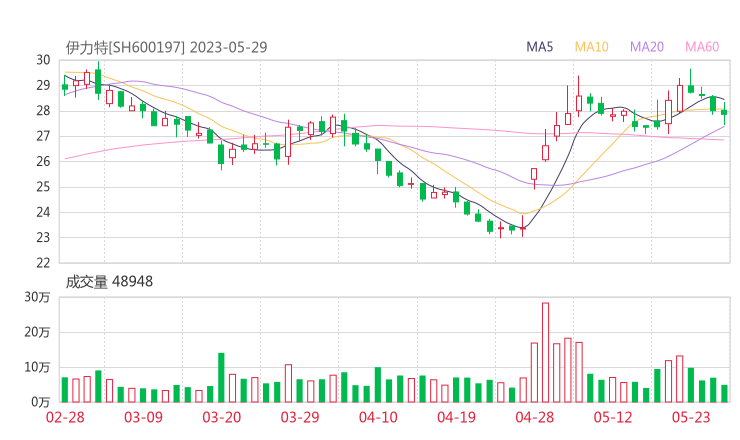The height and width of the screenshot is (440, 740).
Task: Click the 20万 volume axis label
Action: [37, 332]
